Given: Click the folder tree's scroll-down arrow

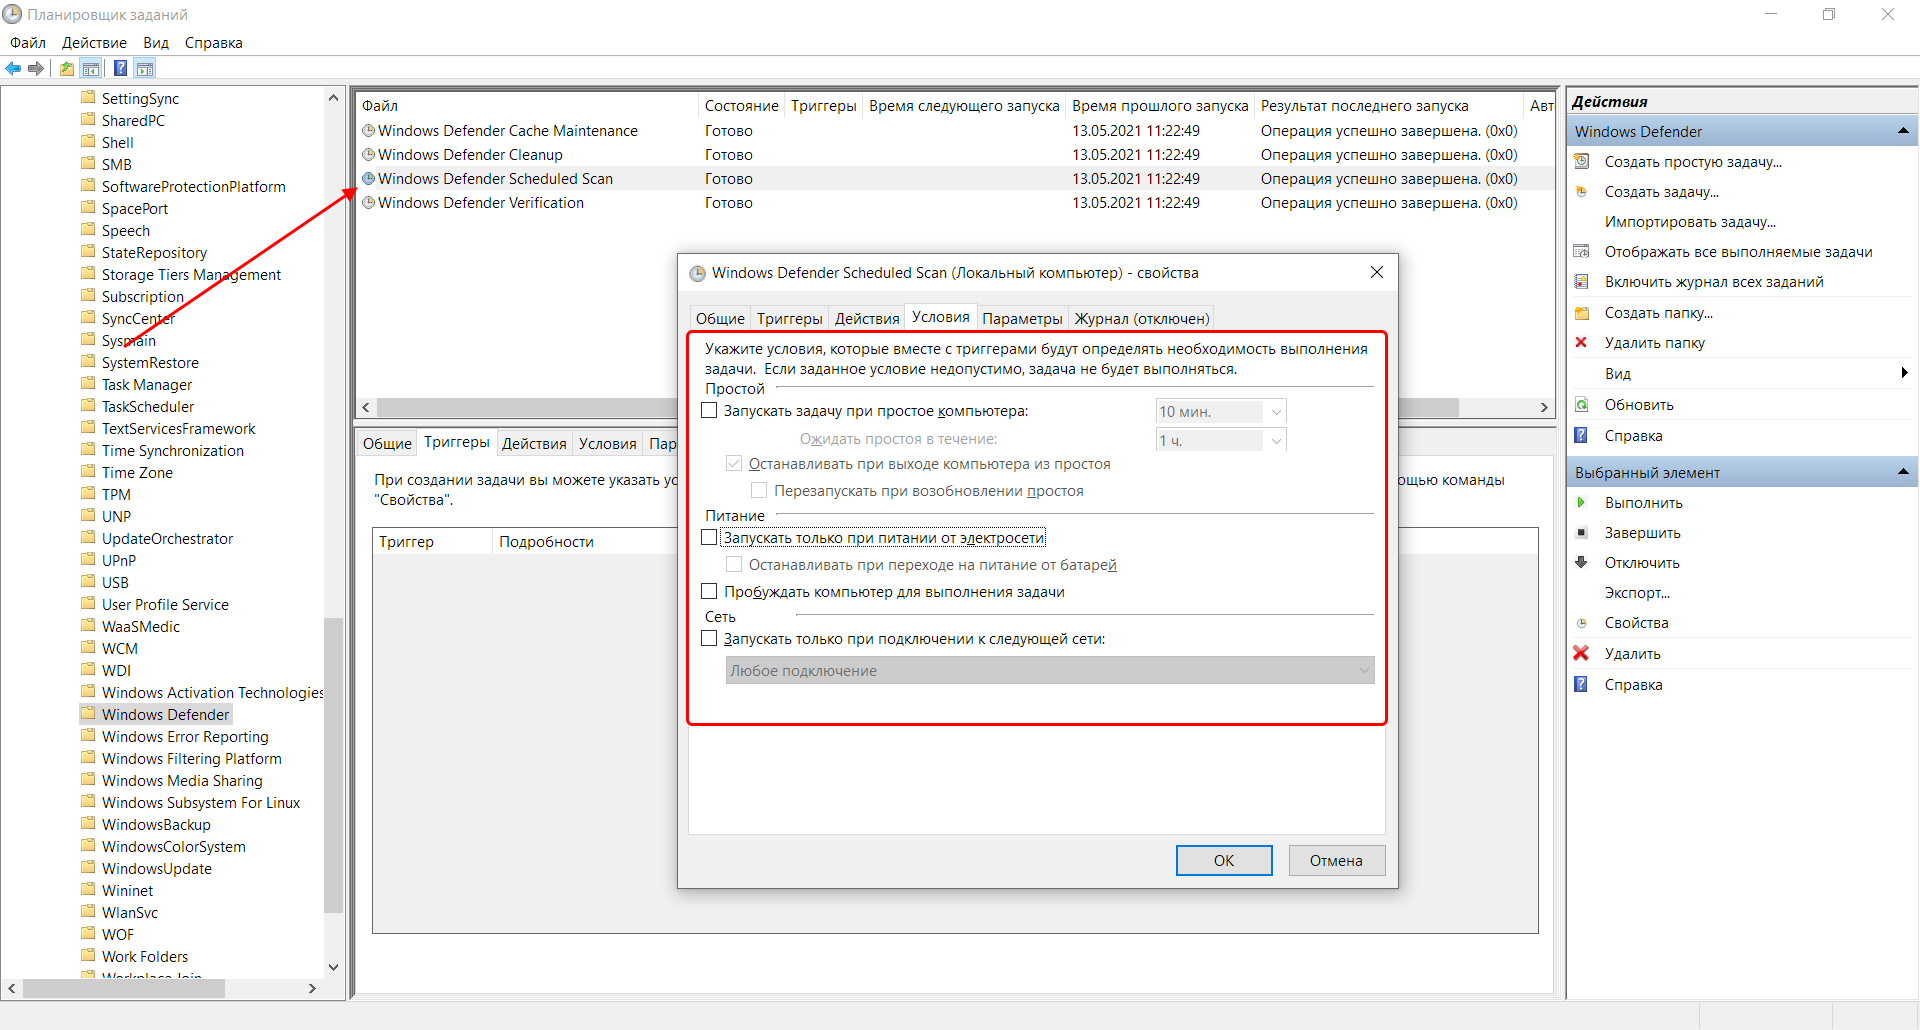Looking at the screenshot, I should click(x=333, y=967).
